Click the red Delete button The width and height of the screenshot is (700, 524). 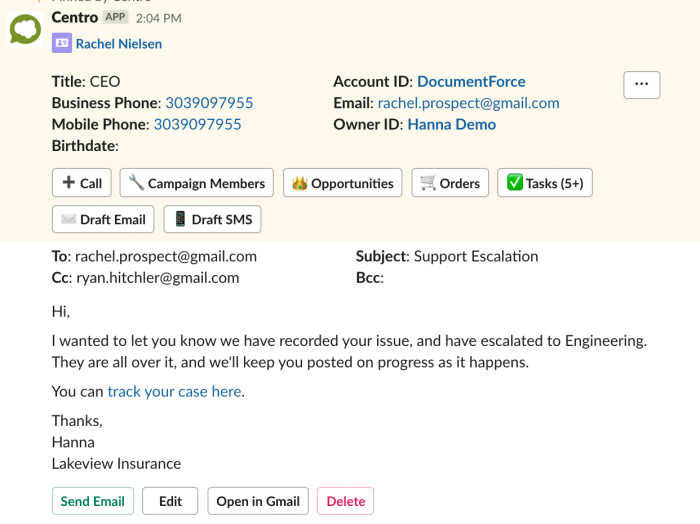click(346, 501)
